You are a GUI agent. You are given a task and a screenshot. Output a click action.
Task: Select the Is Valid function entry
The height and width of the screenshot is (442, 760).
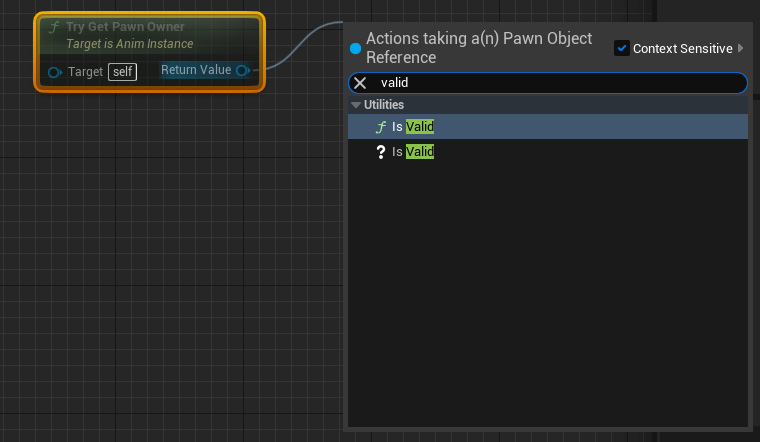click(548, 126)
